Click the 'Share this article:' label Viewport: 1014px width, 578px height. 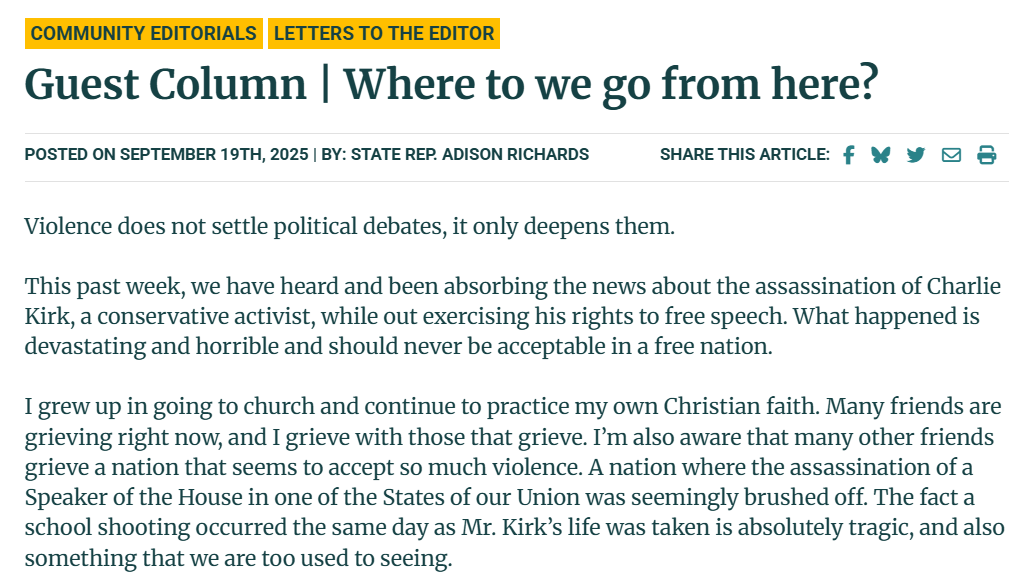pyautogui.click(x=744, y=155)
